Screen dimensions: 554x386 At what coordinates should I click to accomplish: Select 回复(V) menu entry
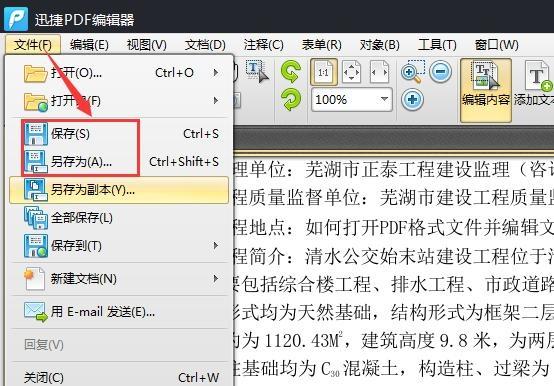click(x=44, y=345)
